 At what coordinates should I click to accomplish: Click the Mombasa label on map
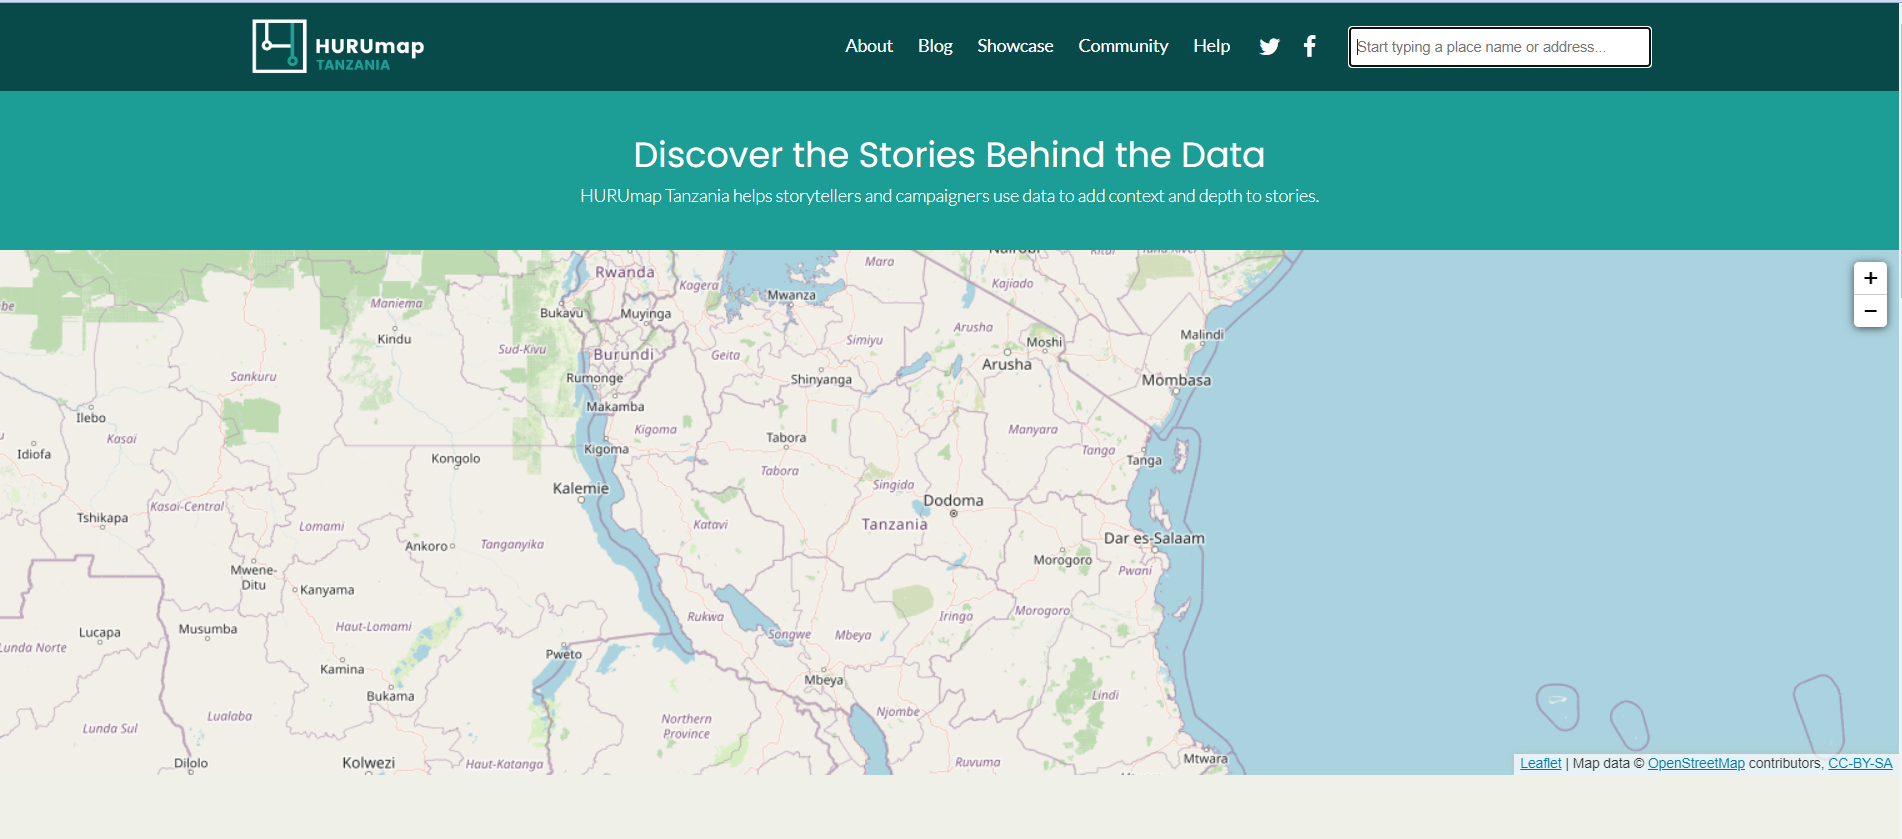click(1176, 381)
